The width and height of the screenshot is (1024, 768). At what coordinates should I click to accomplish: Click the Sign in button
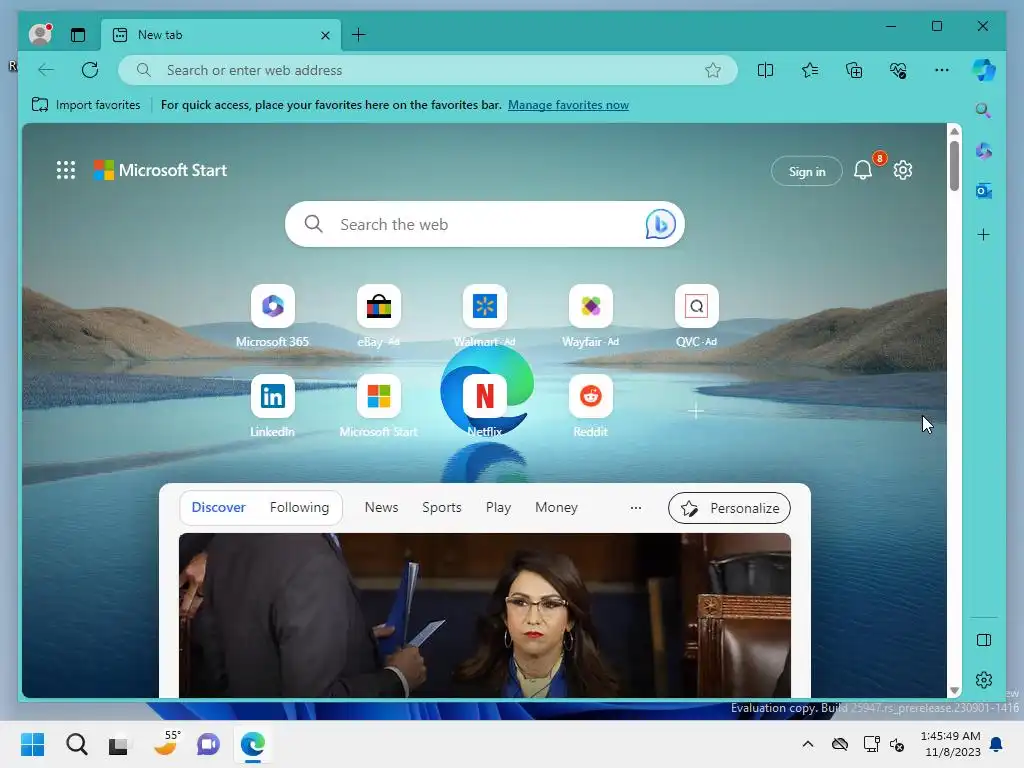point(807,171)
